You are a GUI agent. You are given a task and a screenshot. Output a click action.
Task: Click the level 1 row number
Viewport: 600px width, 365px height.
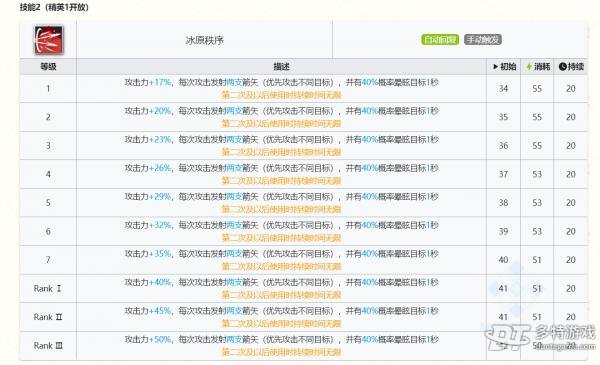48,88
